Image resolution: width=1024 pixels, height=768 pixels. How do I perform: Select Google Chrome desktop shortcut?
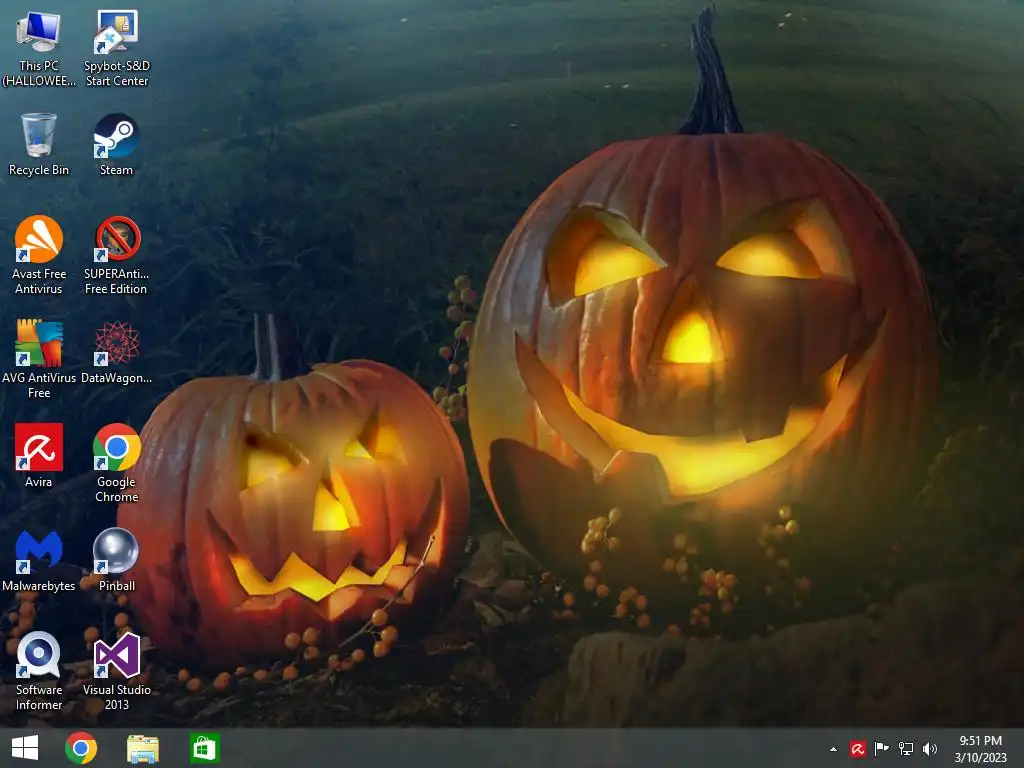[x=116, y=463]
